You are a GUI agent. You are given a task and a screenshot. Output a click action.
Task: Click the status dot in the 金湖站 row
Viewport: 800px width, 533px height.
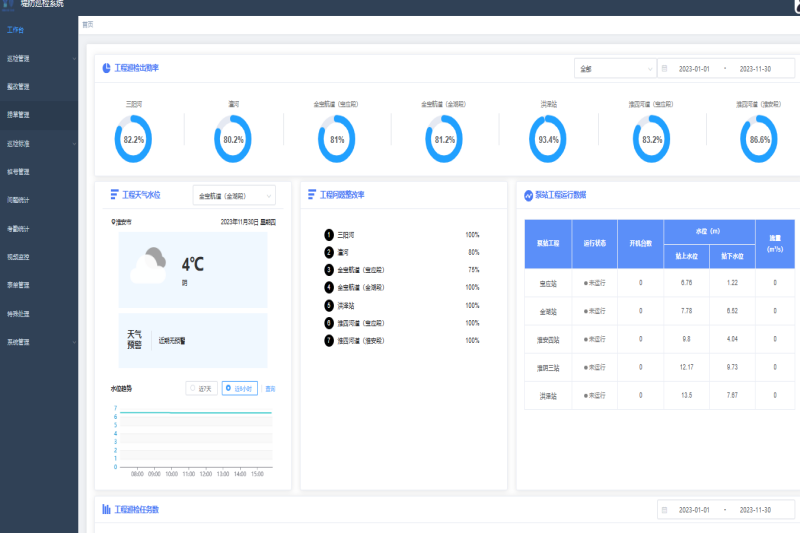pyautogui.click(x=586, y=311)
